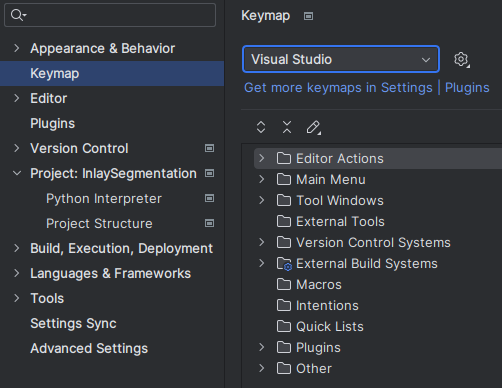Follow the Plugins link under the keymap dropdown
The width and height of the screenshot is (502, 388).
467,87
